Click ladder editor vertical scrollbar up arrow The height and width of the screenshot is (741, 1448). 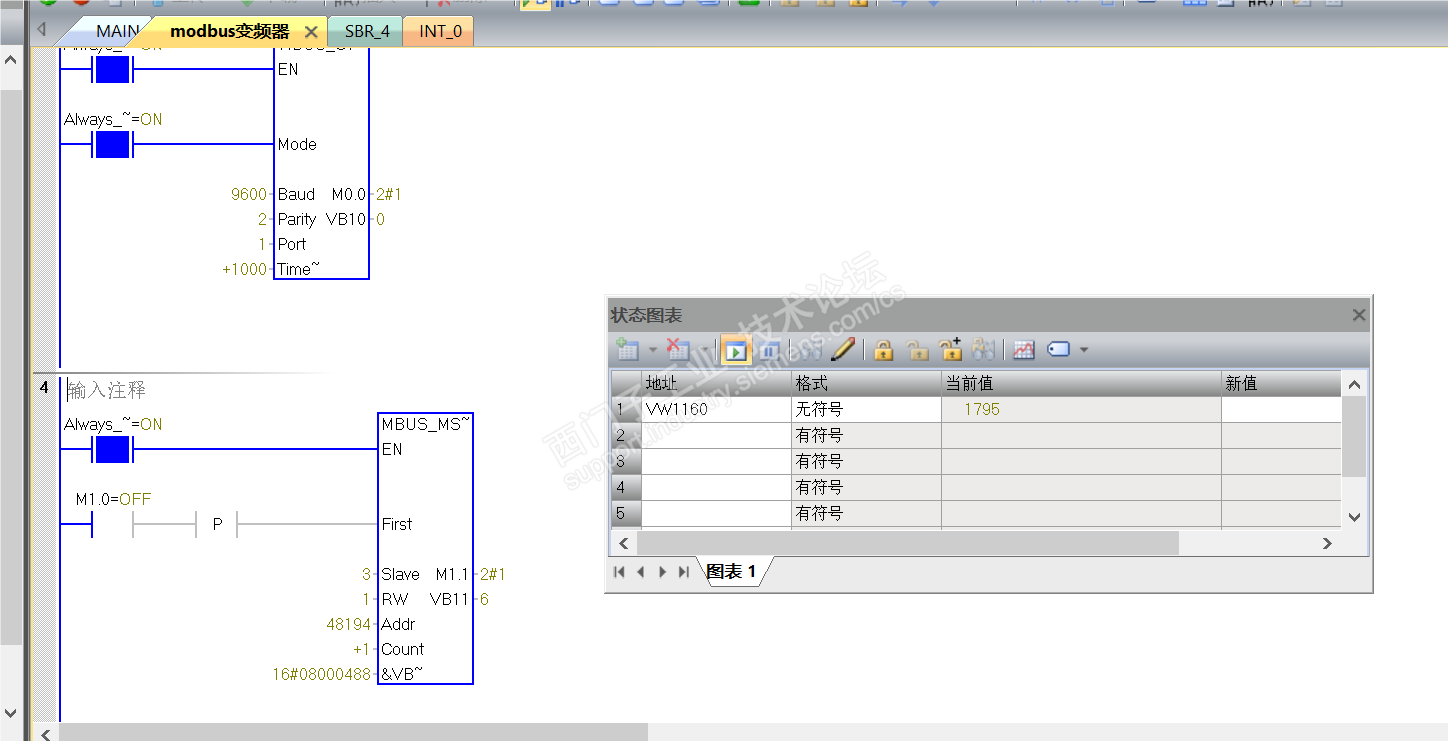click(x=11, y=60)
